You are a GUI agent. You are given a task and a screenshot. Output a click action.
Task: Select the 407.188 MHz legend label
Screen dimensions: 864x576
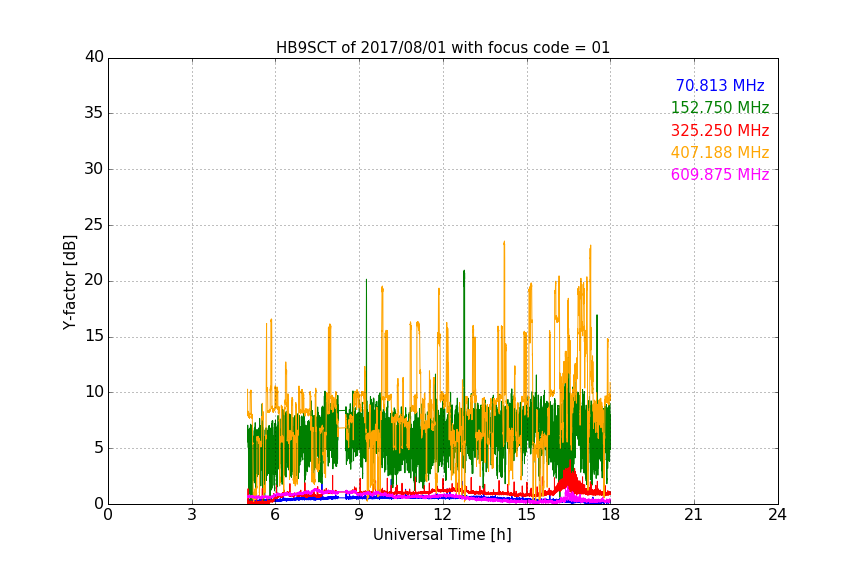pyautogui.click(x=720, y=153)
